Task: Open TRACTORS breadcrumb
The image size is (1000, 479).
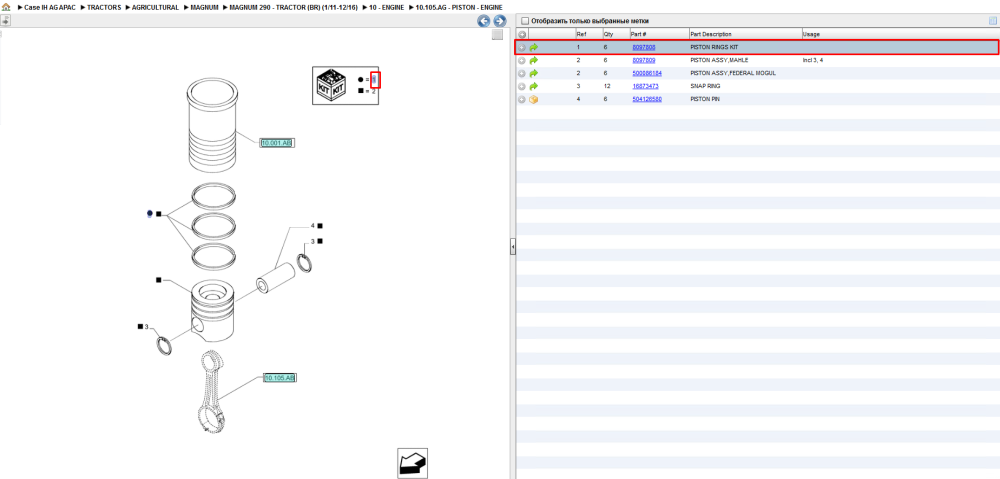Action: click(104, 8)
